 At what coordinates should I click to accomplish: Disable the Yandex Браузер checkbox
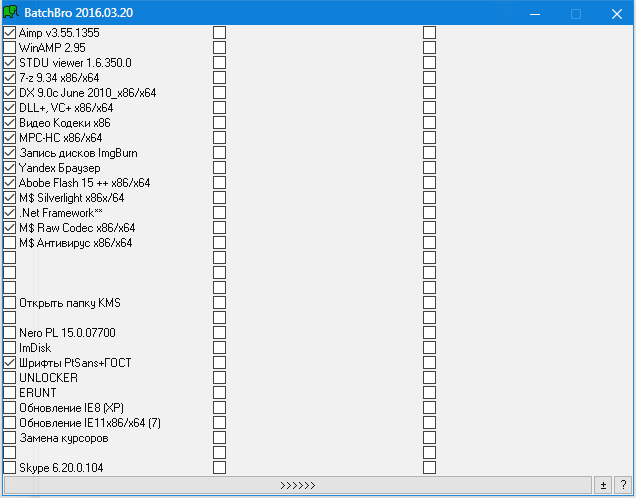pyautogui.click(x=10, y=168)
